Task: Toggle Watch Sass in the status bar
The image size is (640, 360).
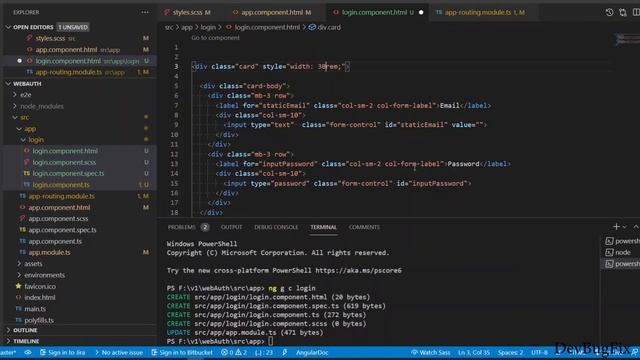Action: click(430, 352)
